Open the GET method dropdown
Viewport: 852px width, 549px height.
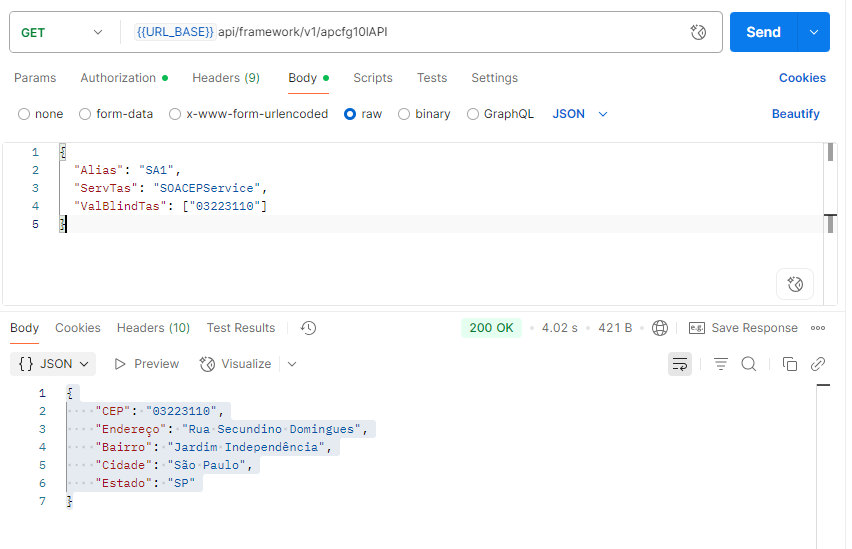[x=61, y=32]
